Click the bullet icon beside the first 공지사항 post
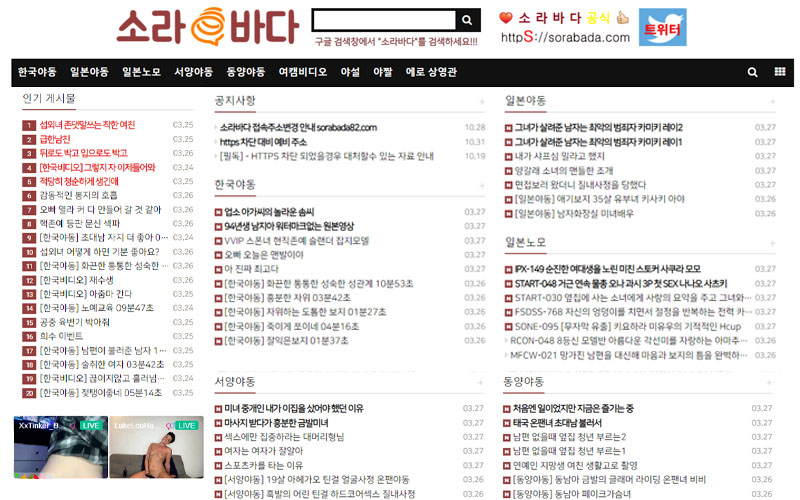Viewport: 800px width, 500px height. [x=217, y=128]
